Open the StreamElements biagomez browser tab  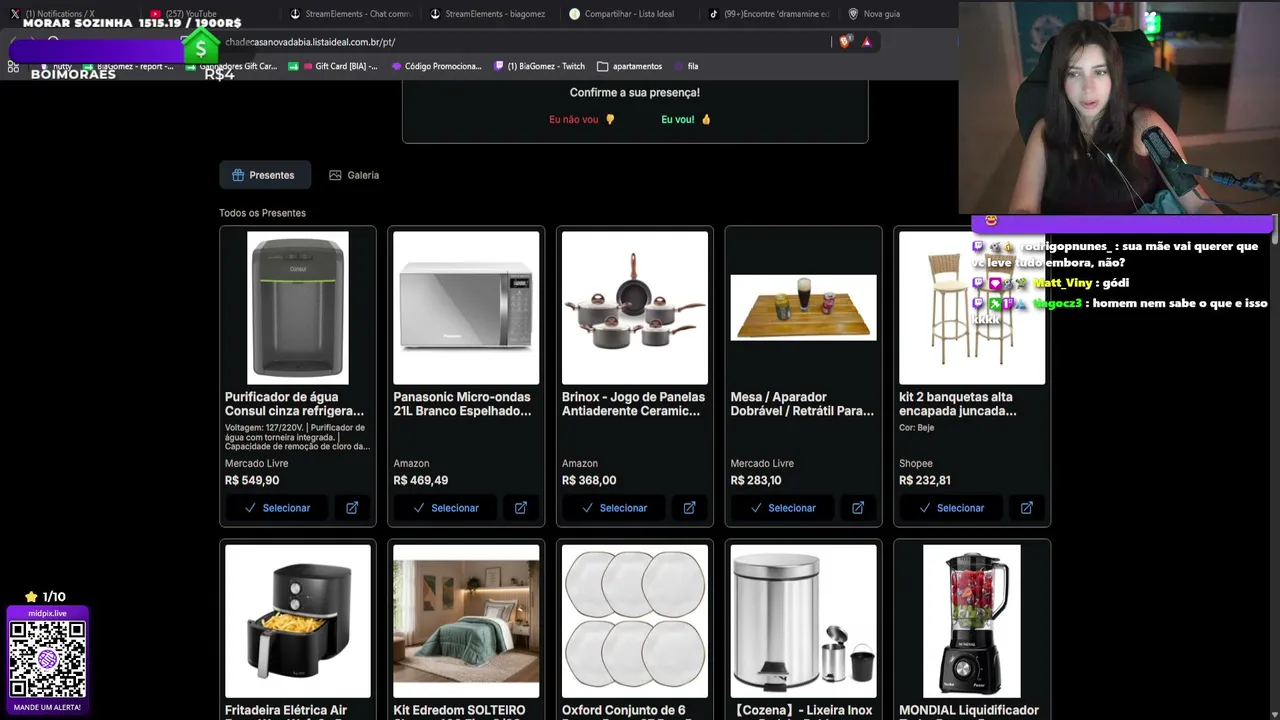tap(490, 14)
